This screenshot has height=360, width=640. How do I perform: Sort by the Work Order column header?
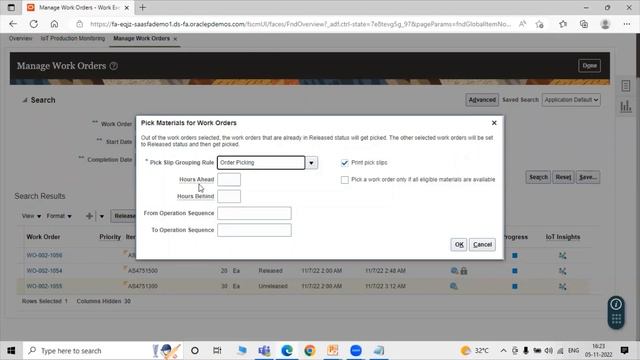[x=43, y=237]
